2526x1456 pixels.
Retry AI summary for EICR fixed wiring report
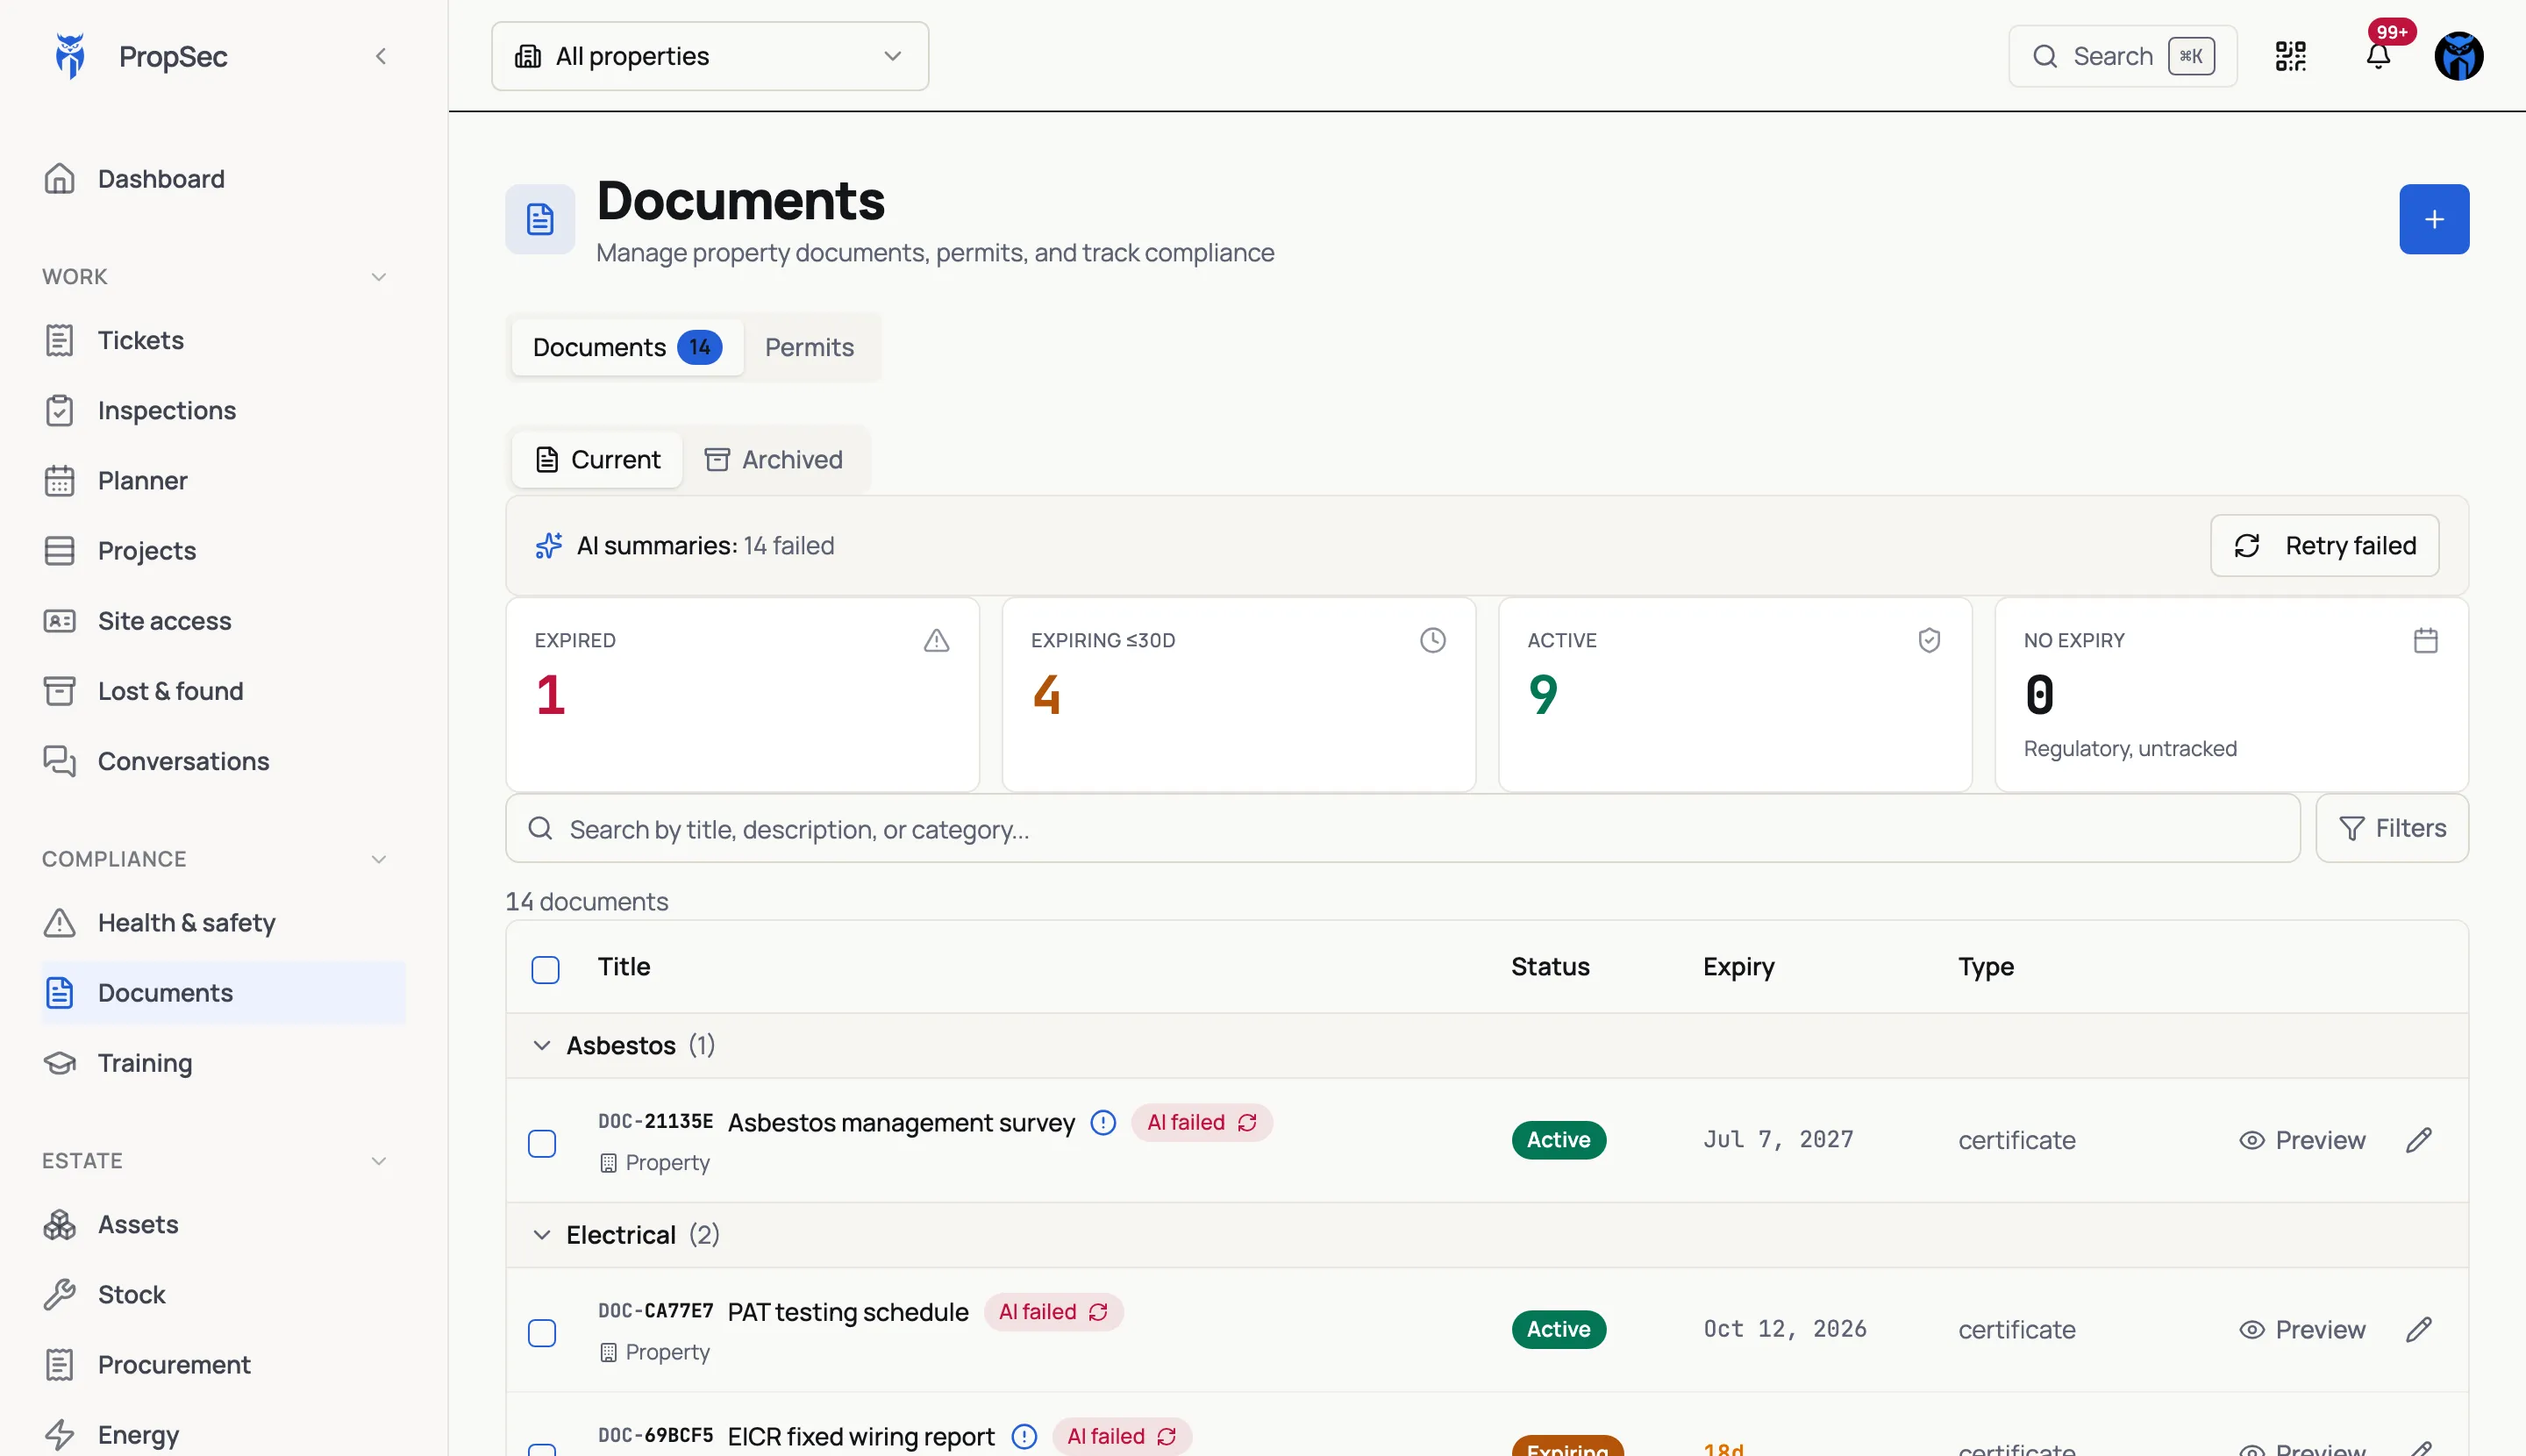click(1166, 1437)
